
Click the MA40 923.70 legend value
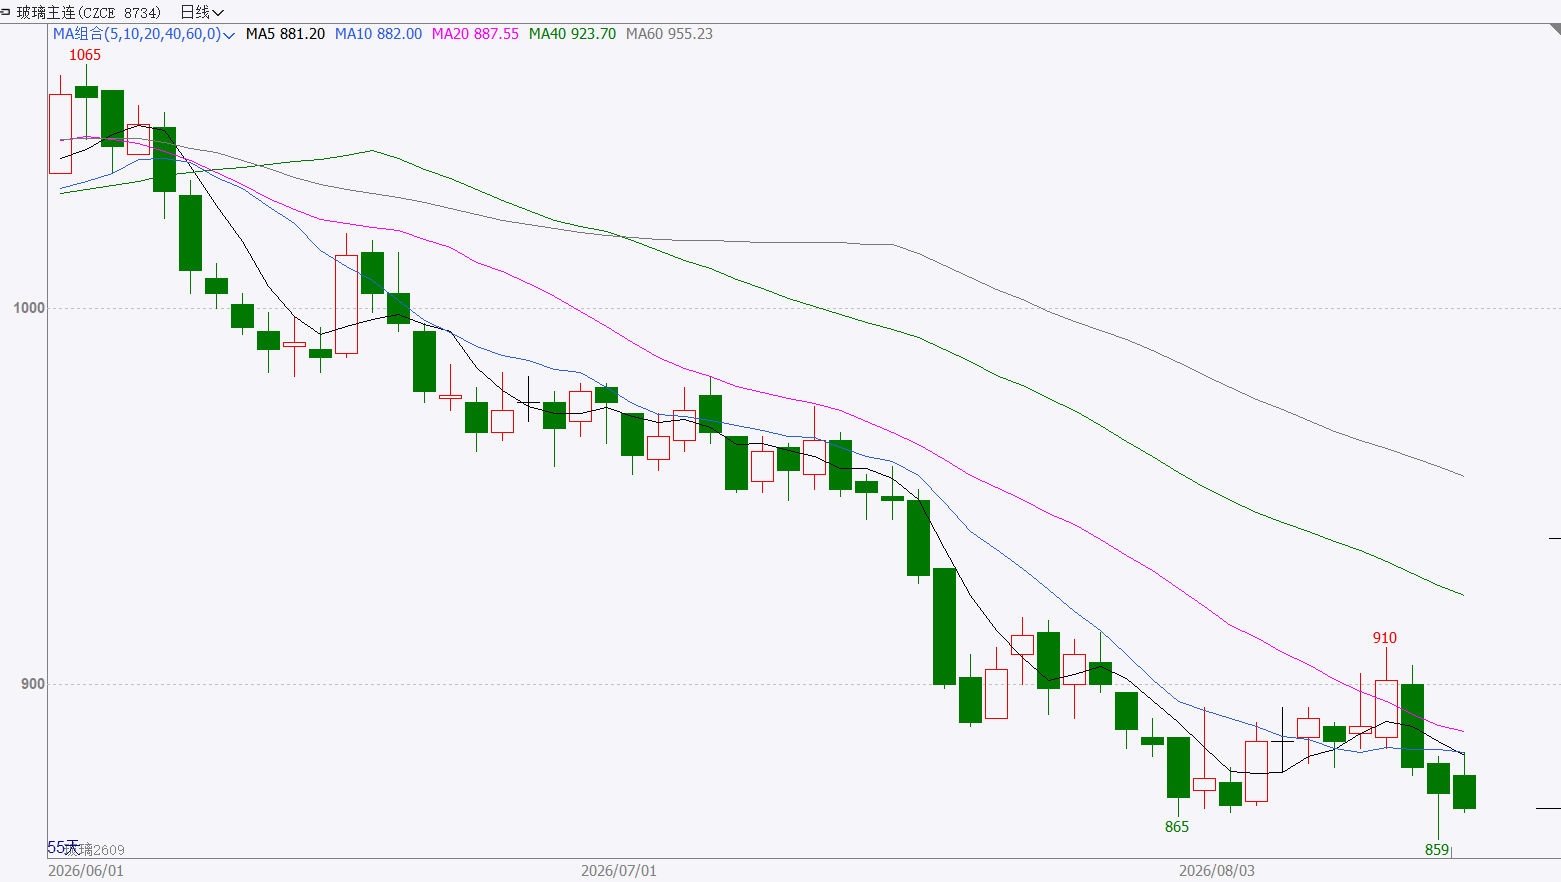pos(572,34)
